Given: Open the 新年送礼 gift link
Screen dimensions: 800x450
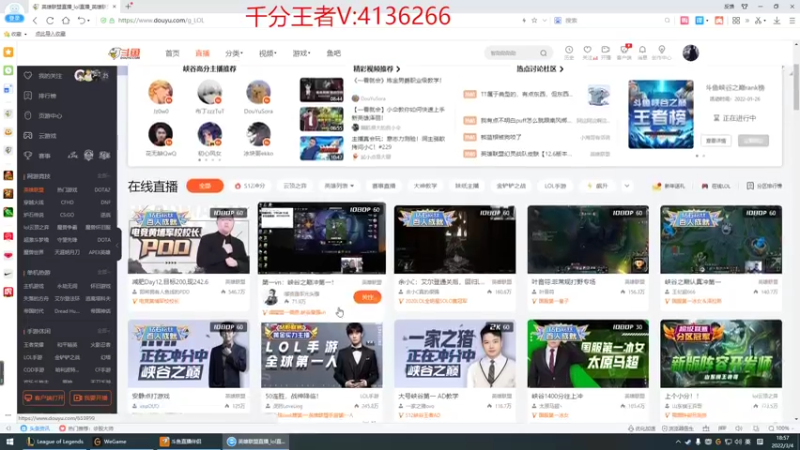Looking at the screenshot, I should [x=669, y=186].
